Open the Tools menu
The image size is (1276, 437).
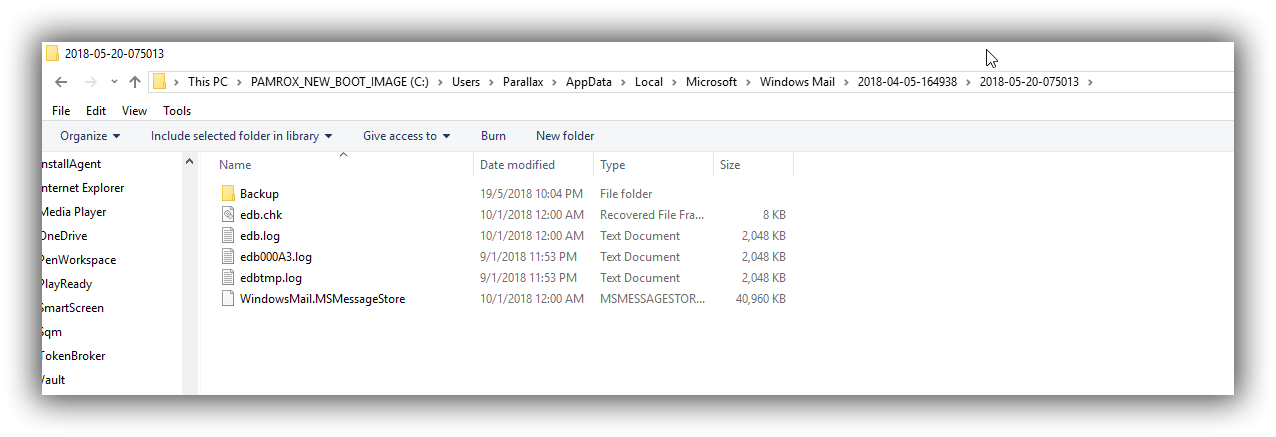pyautogui.click(x=177, y=111)
